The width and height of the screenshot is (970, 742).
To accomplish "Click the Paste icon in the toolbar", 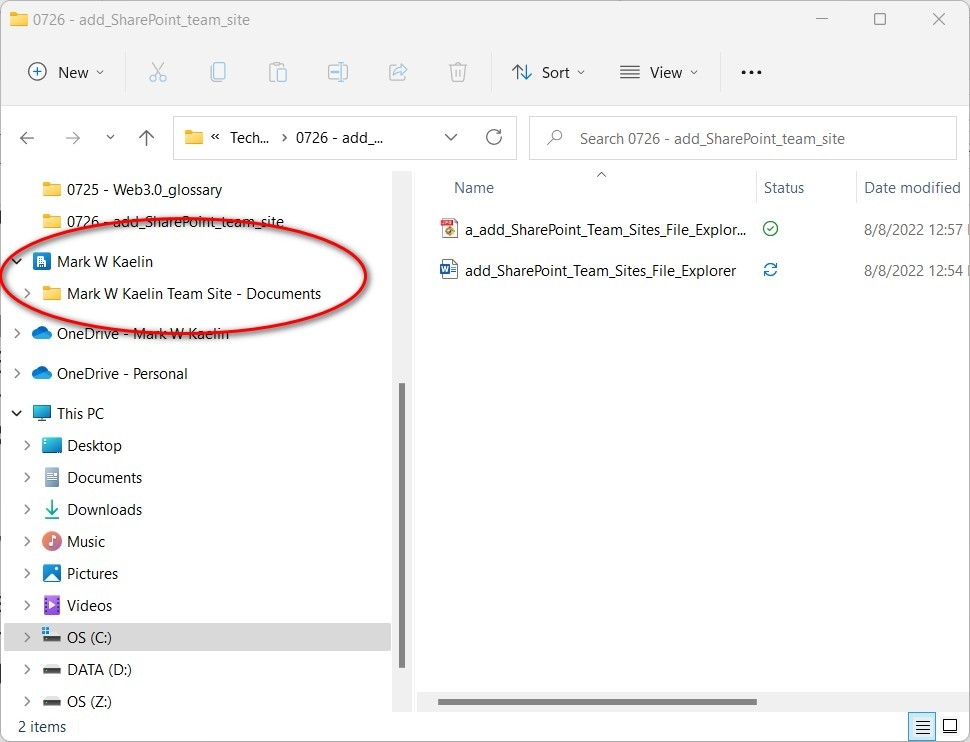I will tap(277, 71).
